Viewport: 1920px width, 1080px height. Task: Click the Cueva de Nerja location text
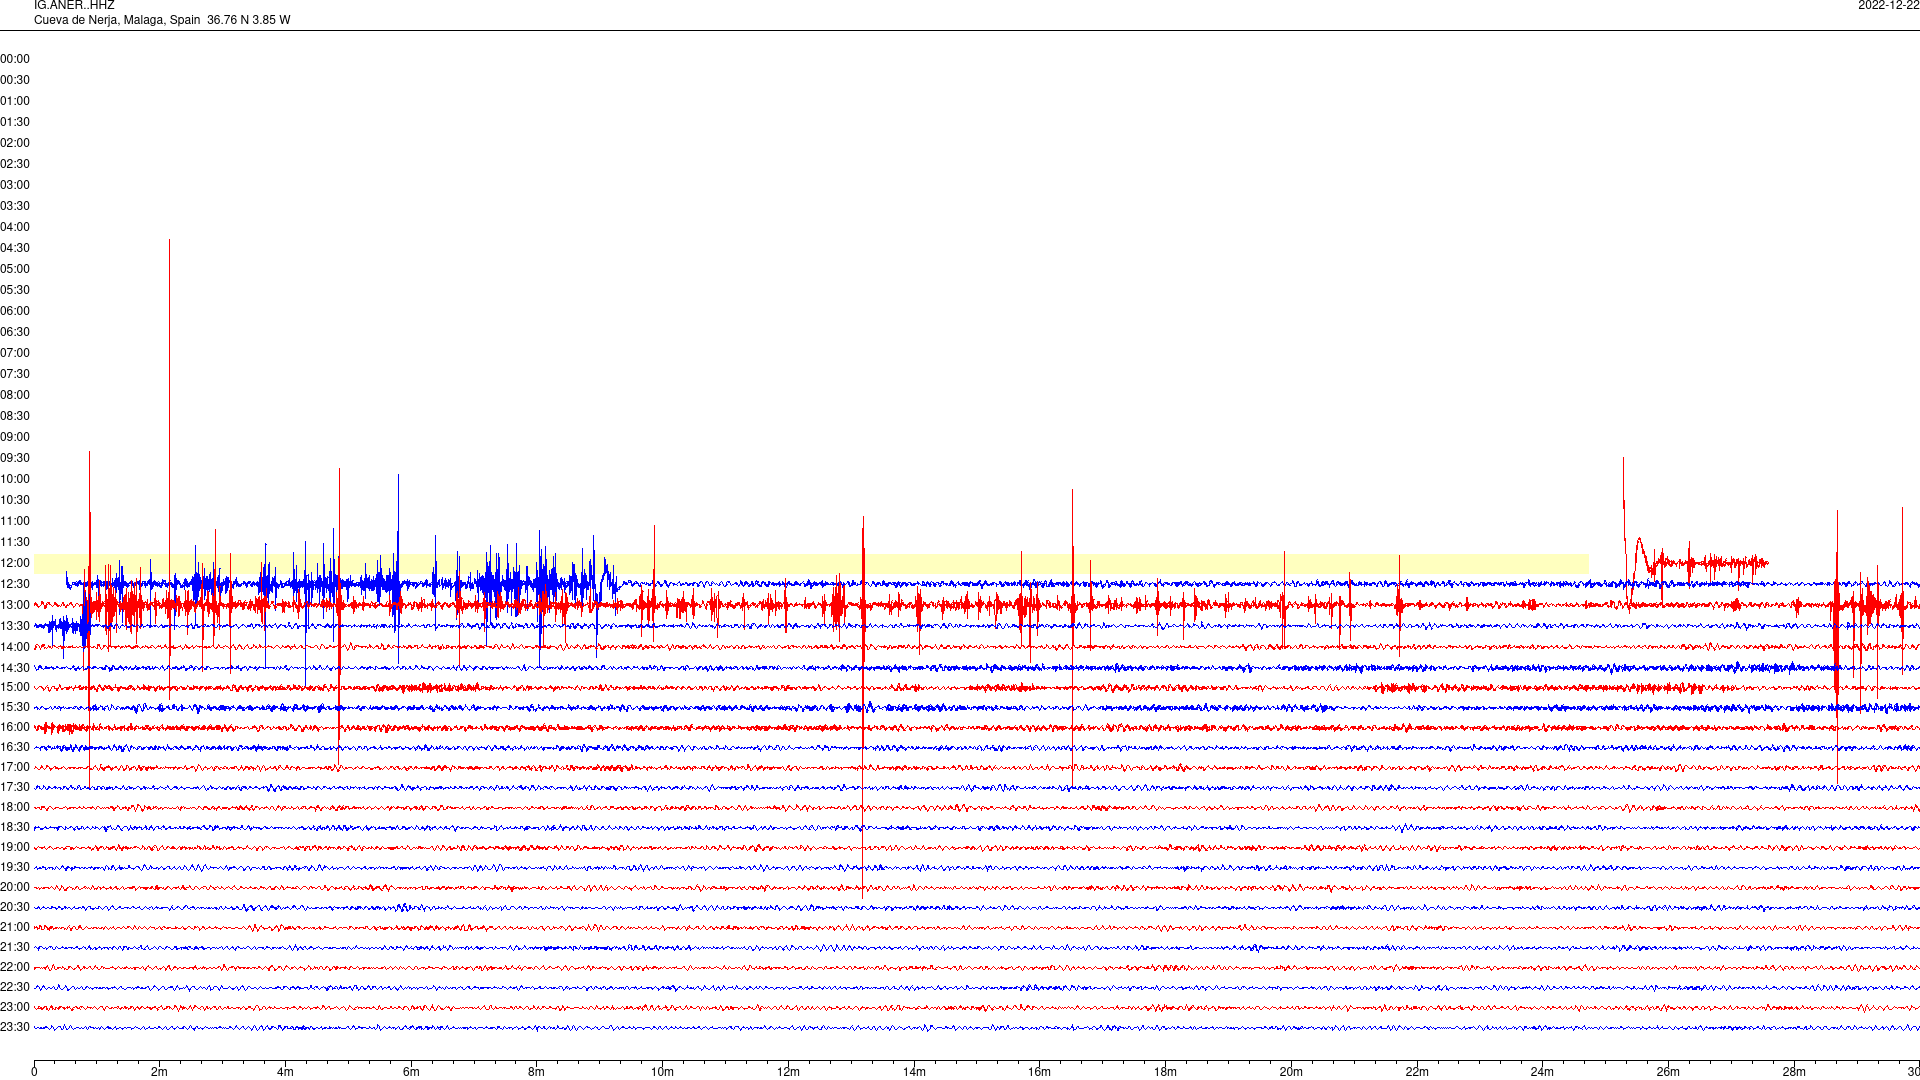pyautogui.click(x=162, y=20)
